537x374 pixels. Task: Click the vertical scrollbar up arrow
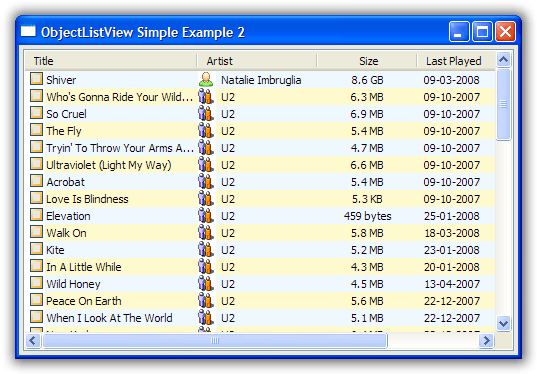coord(503,60)
